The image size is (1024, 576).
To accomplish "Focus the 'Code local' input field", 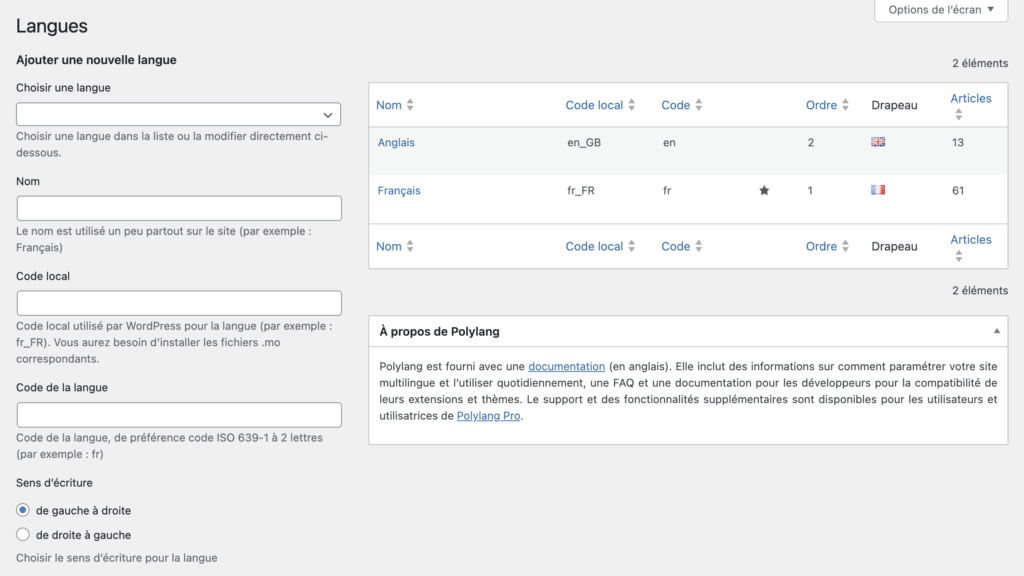I will (179, 303).
